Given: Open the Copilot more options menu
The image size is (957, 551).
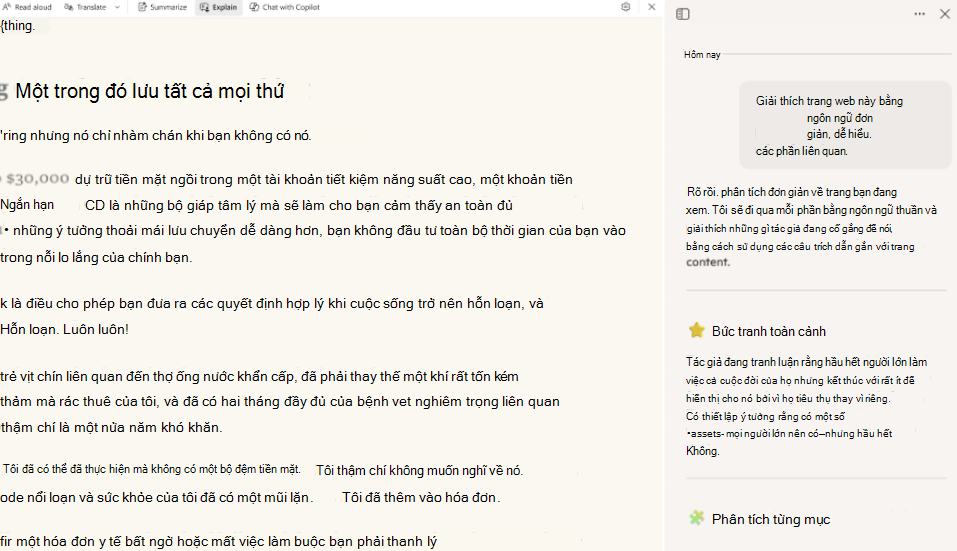Looking at the screenshot, I should coord(919,14).
